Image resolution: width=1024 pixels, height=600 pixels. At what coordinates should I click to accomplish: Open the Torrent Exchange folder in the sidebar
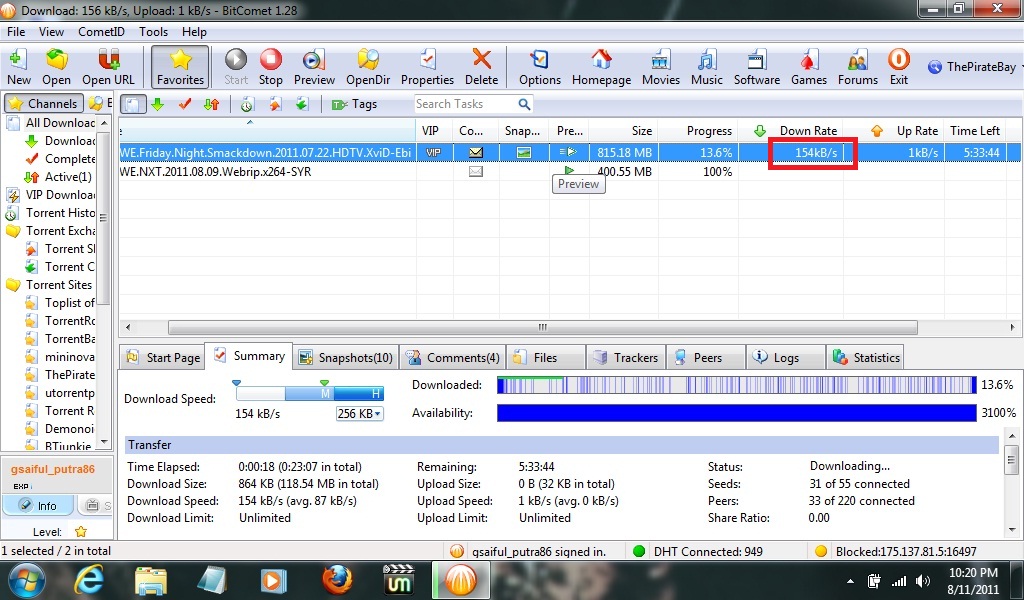pyautogui.click(x=51, y=230)
